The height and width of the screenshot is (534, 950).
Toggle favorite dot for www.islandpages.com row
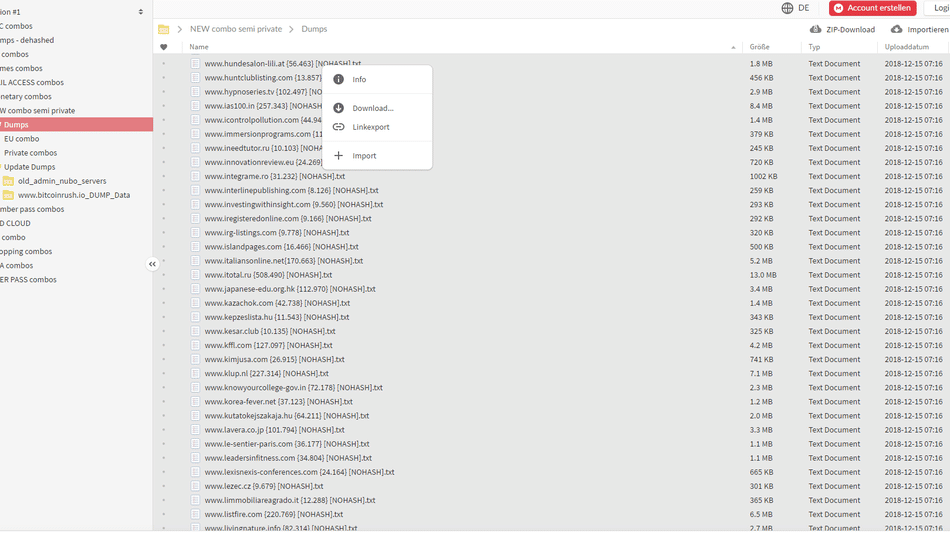164,247
